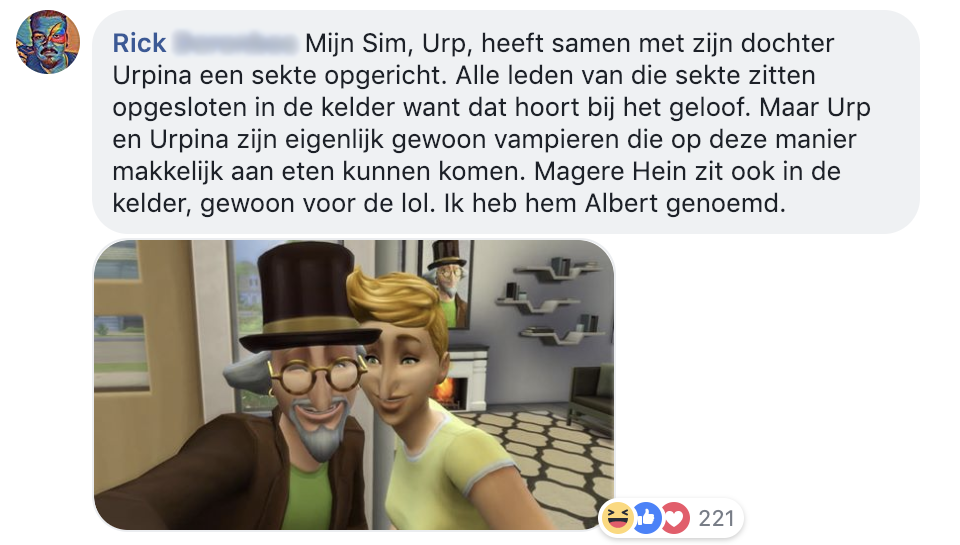
Task: Open the attached Sims selfie image
Action: click(354, 385)
